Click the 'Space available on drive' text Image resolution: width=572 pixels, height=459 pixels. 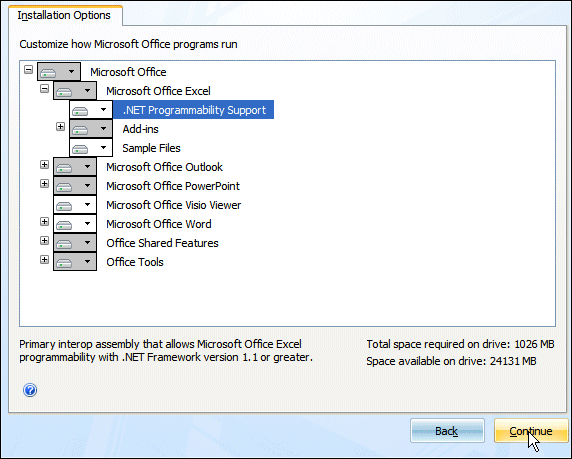451,361
